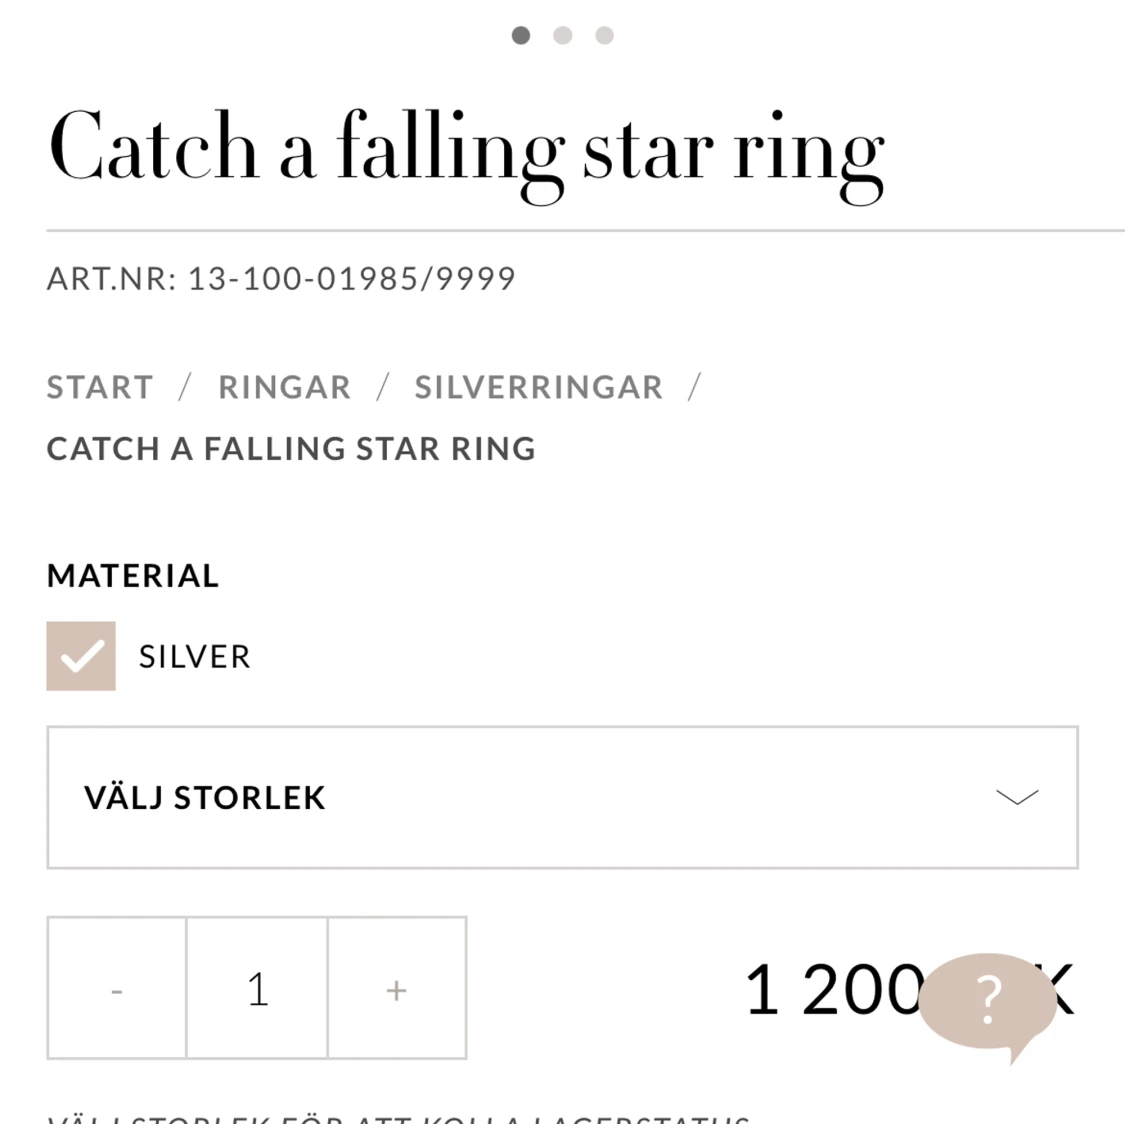Image resolution: width=1125 pixels, height=1124 pixels.
Task: Click the article number text
Action: (x=281, y=278)
